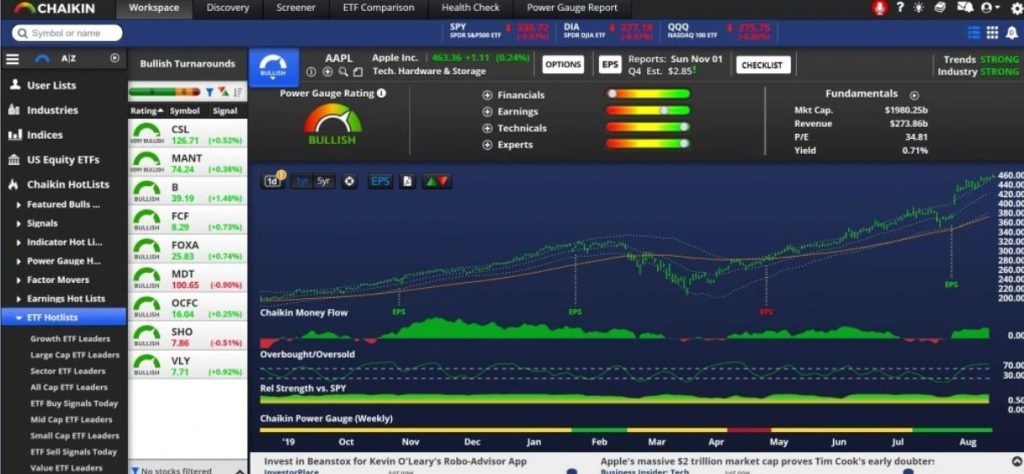1024x474 pixels.
Task: Click the chart settings circle icon
Action: (349, 181)
